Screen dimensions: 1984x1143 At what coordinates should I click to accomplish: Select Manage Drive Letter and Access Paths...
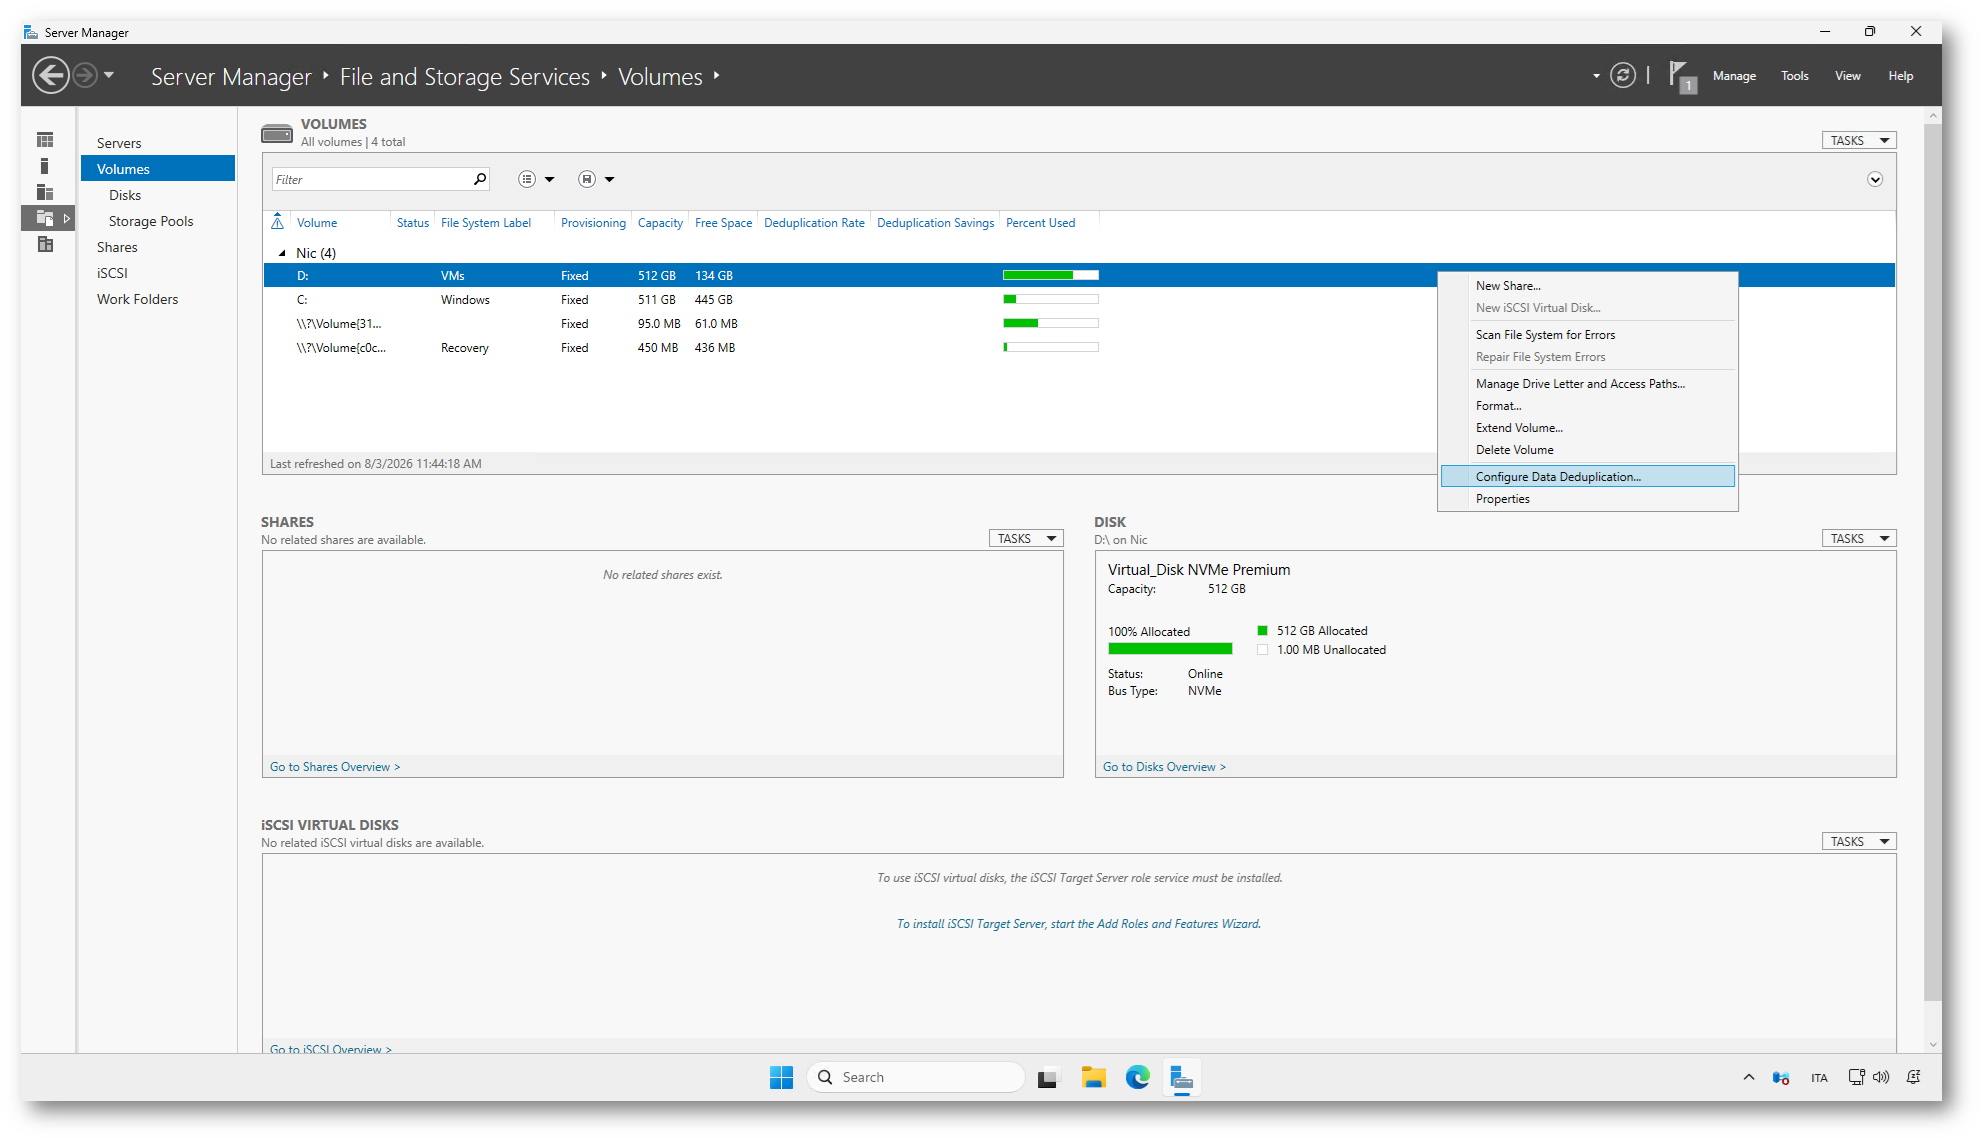(1587, 384)
